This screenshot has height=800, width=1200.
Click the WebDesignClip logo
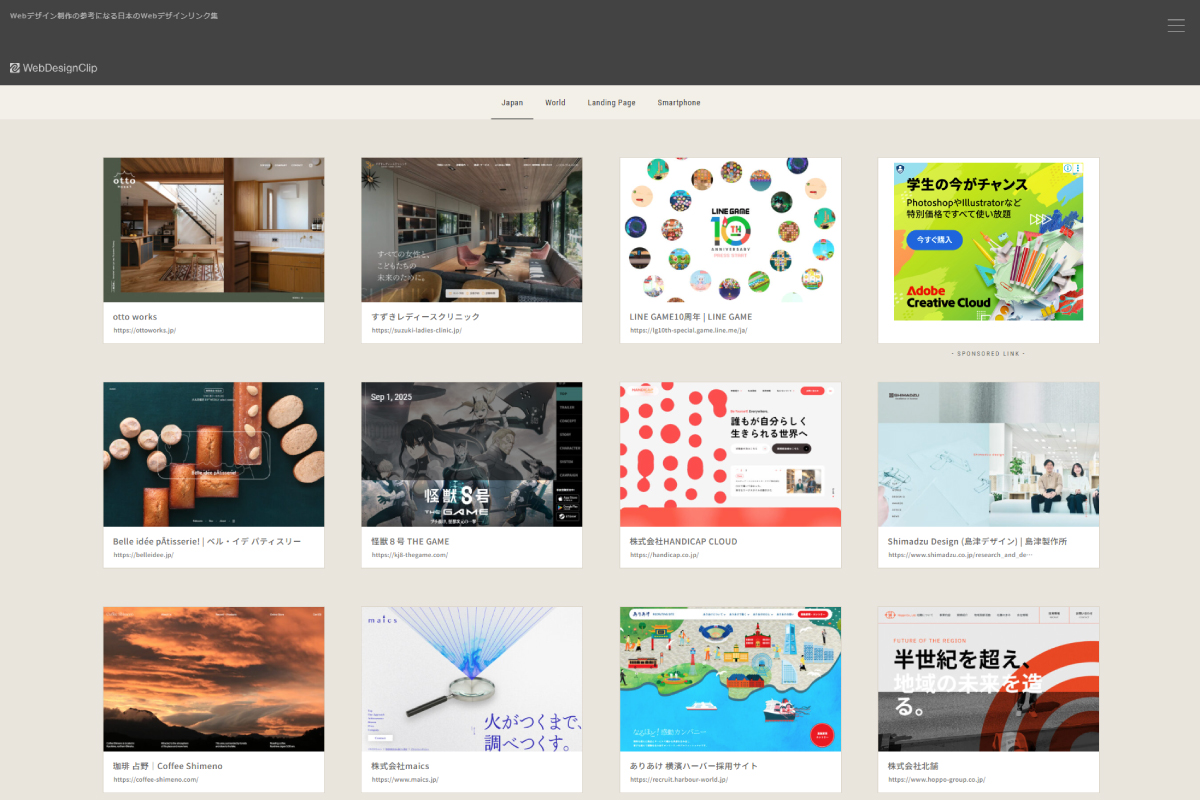(x=54, y=68)
